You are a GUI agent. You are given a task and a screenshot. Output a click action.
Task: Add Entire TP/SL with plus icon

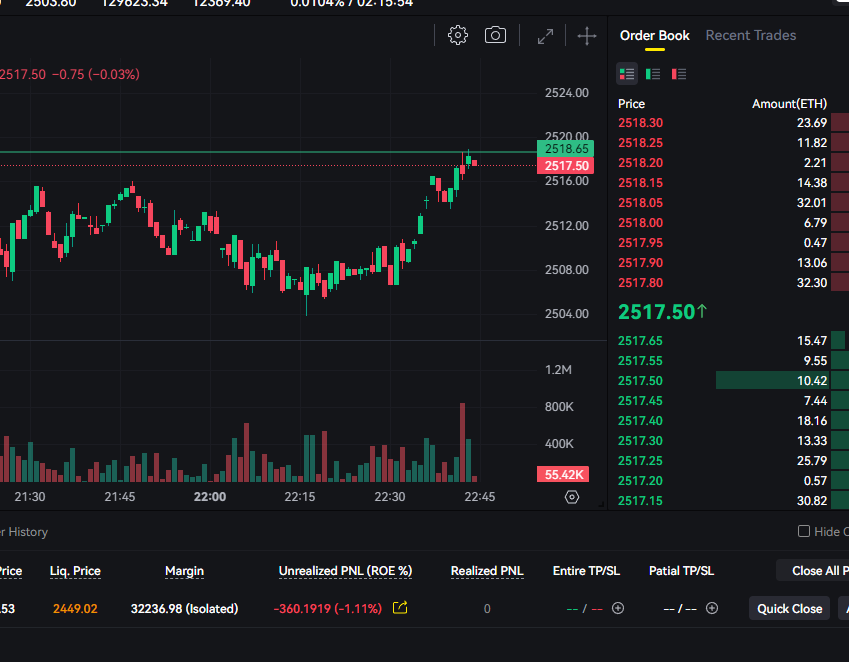click(x=618, y=608)
